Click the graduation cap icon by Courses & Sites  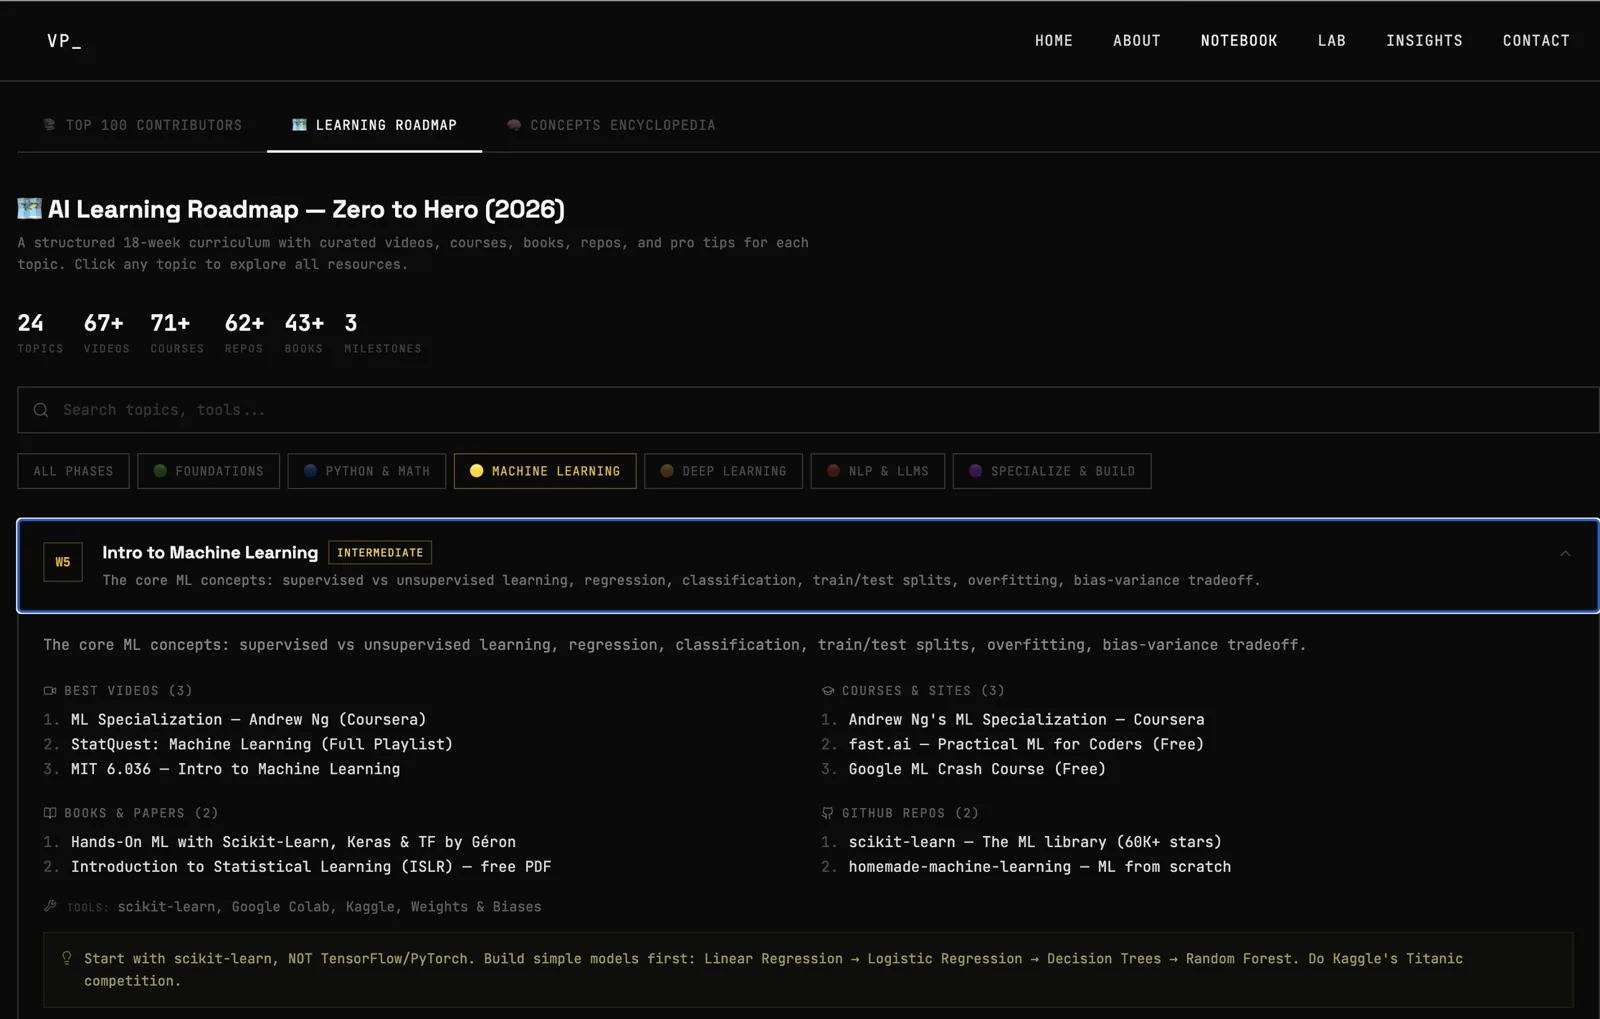828,691
